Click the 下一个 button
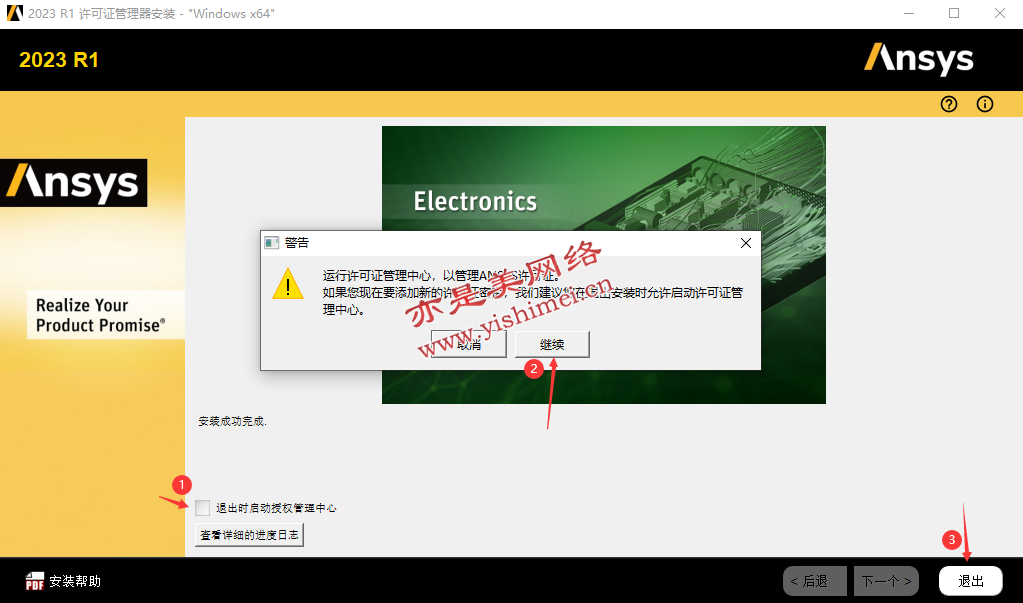 pyautogui.click(x=887, y=581)
